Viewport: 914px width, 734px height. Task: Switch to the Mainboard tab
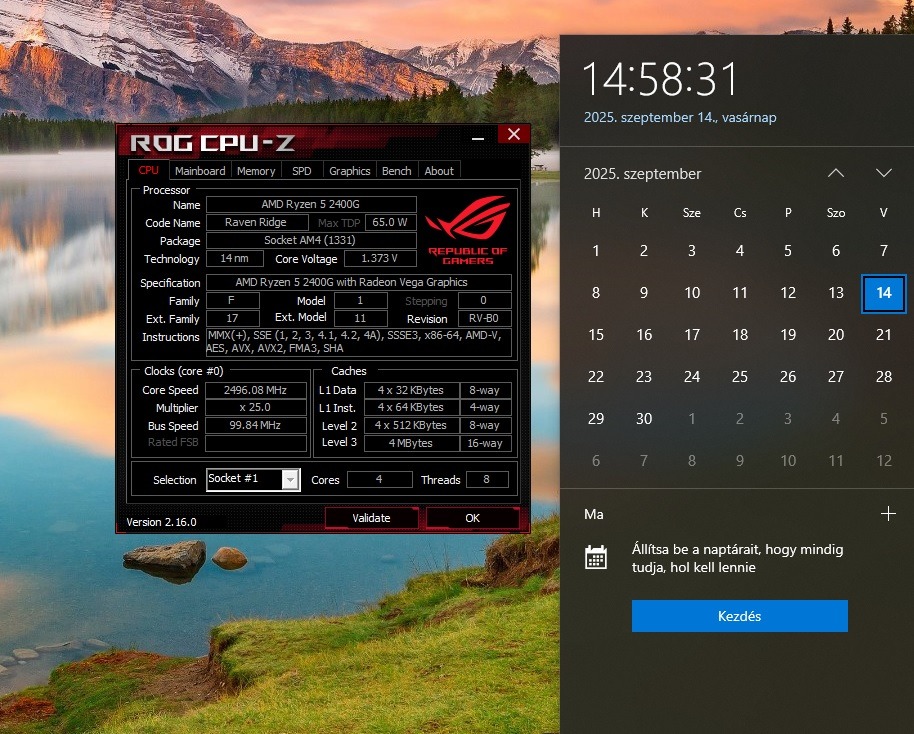[200, 171]
